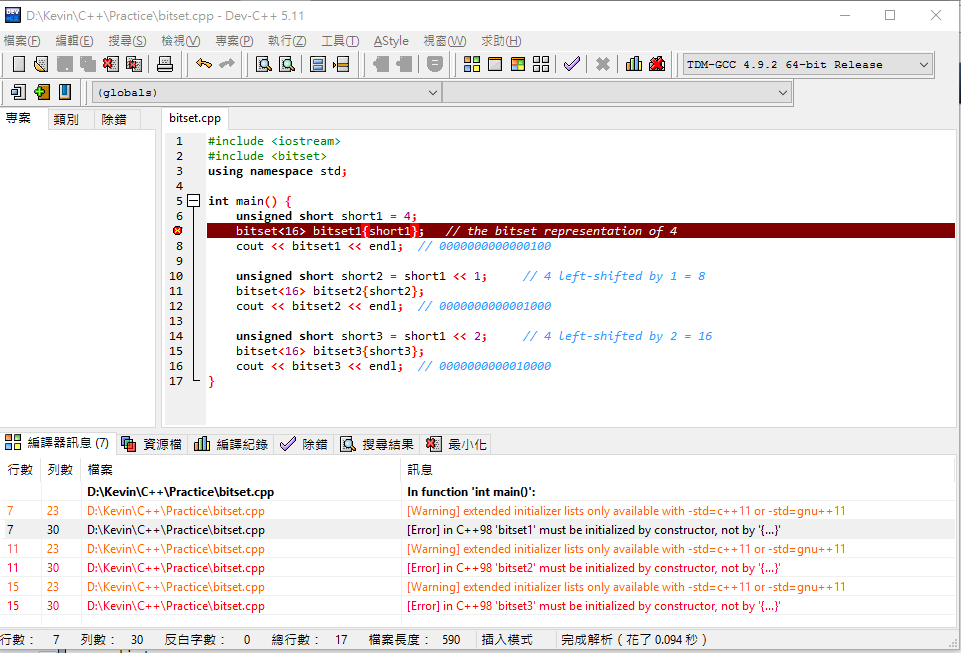Click the Rebuild All toolbar icon
961x653 pixels.
pyautogui.click(x=541, y=64)
